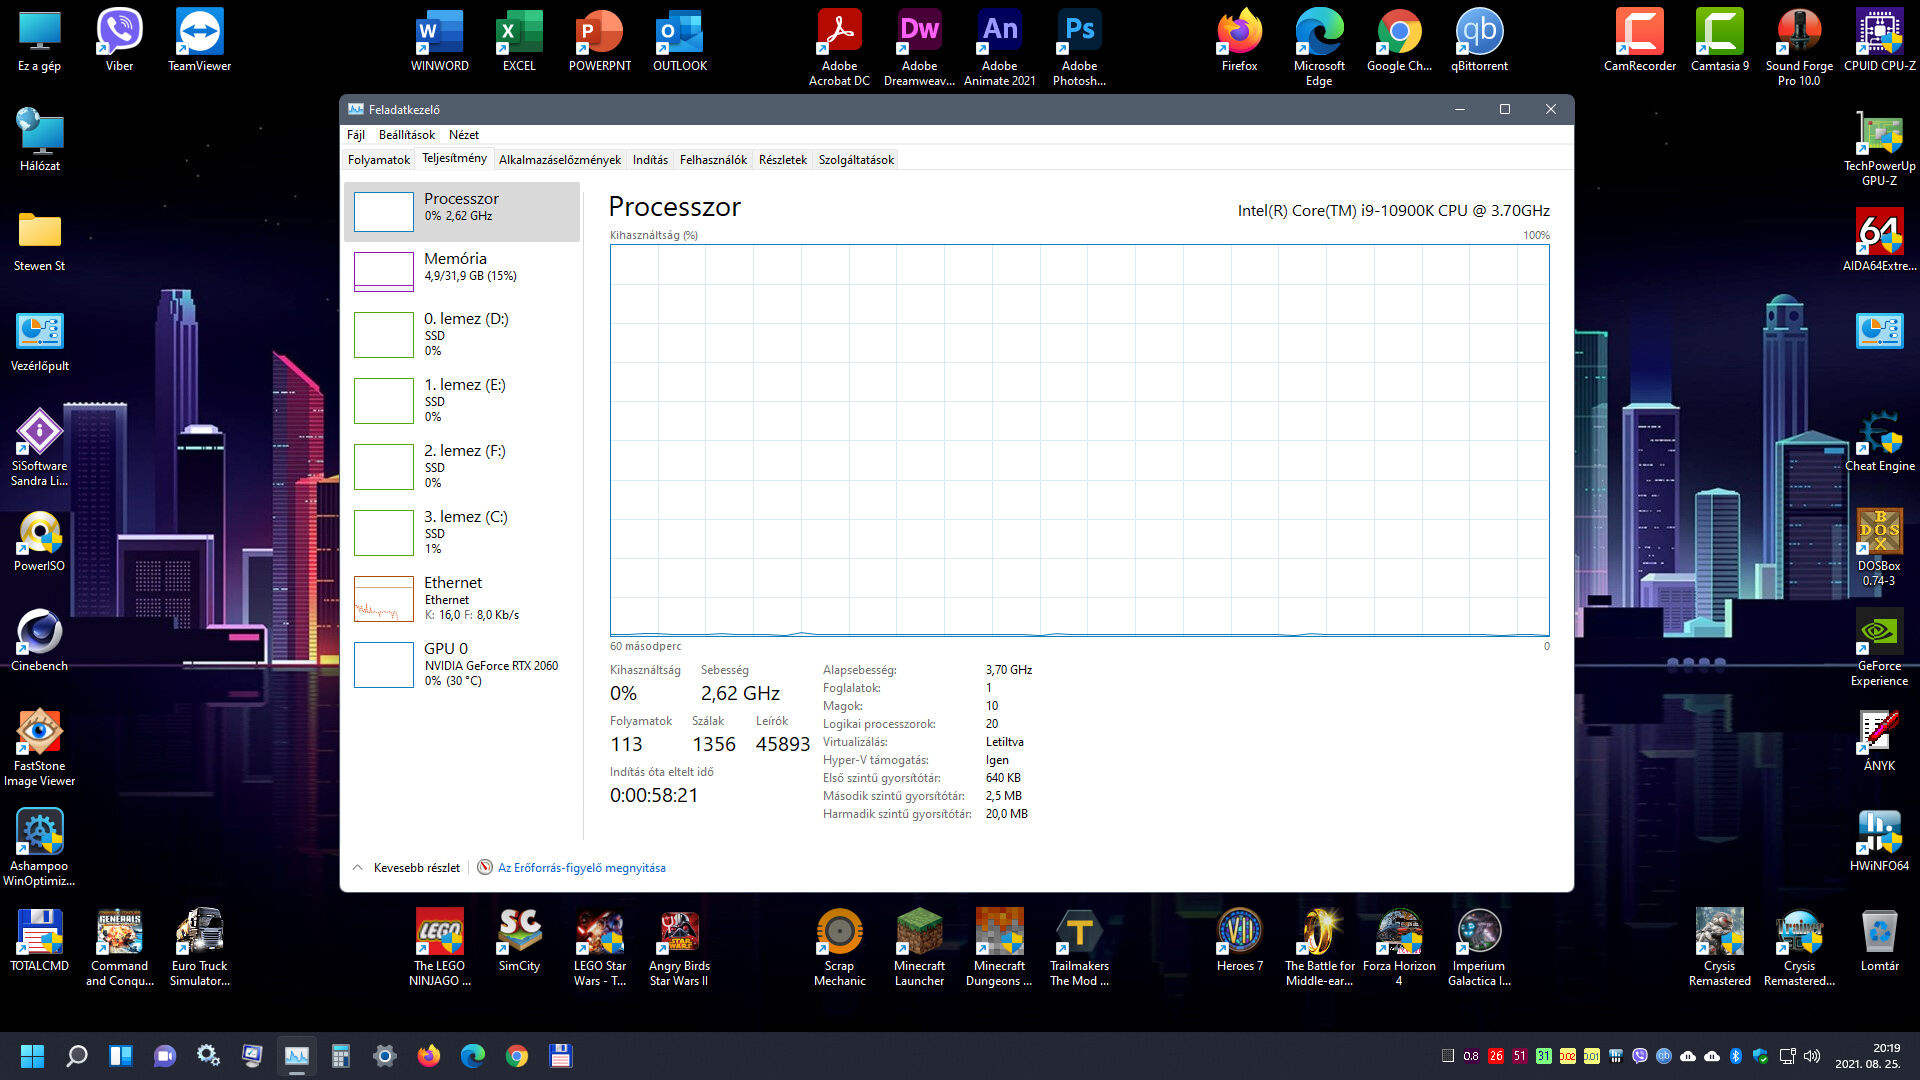Select the Memória performance graph thumbnail
This screenshot has width=1920, height=1080.
pos(384,271)
